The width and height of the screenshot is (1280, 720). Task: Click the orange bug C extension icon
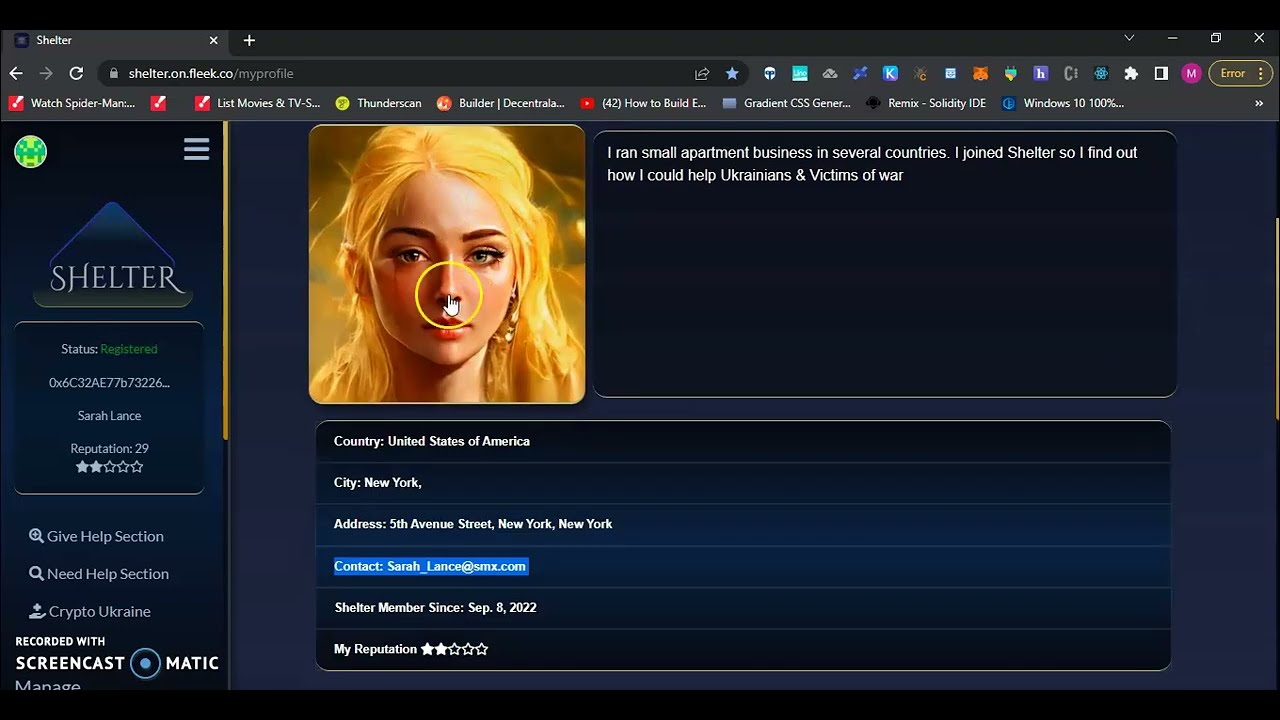pos(921,73)
